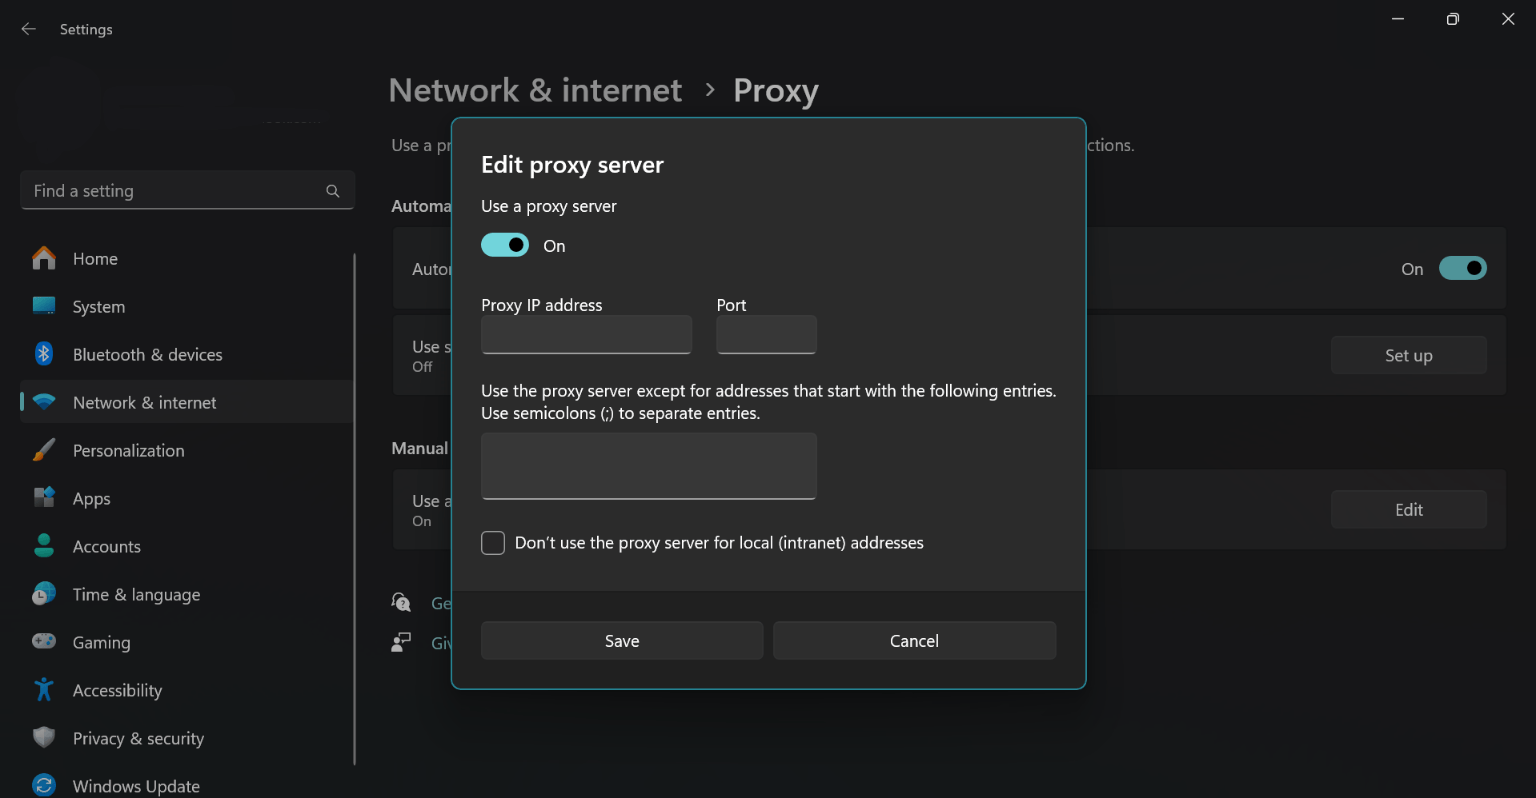Restore down the Settings window
Viewport: 1536px width, 798px height.
click(1453, 19)
